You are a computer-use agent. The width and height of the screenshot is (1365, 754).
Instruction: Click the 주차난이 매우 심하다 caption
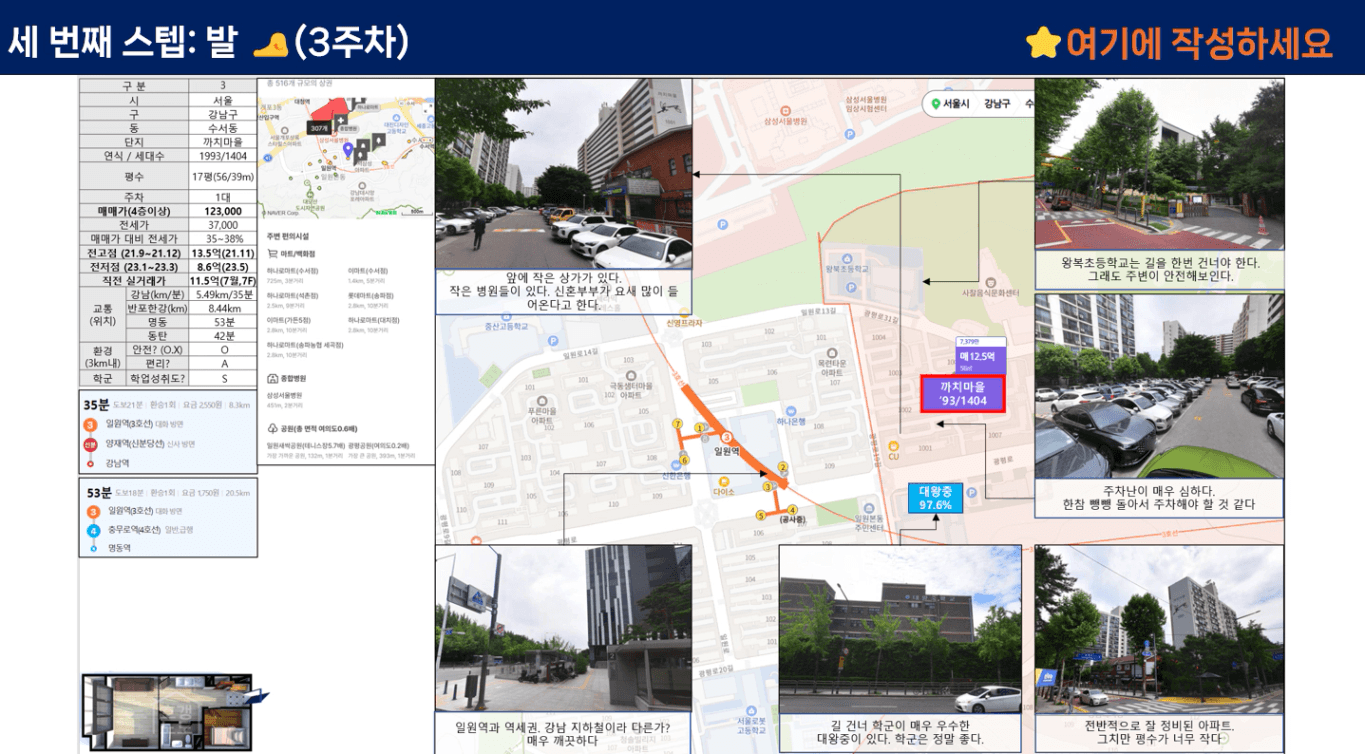pos(1158,497)
